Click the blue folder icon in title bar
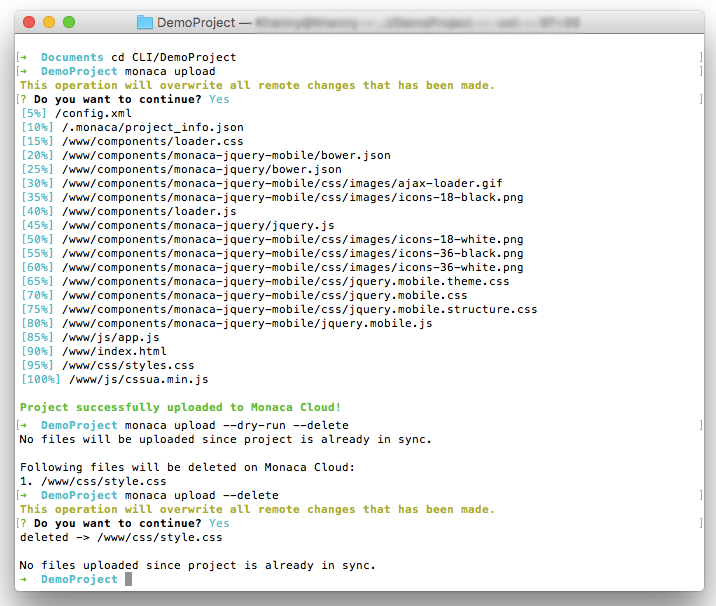 pos(145,22)
